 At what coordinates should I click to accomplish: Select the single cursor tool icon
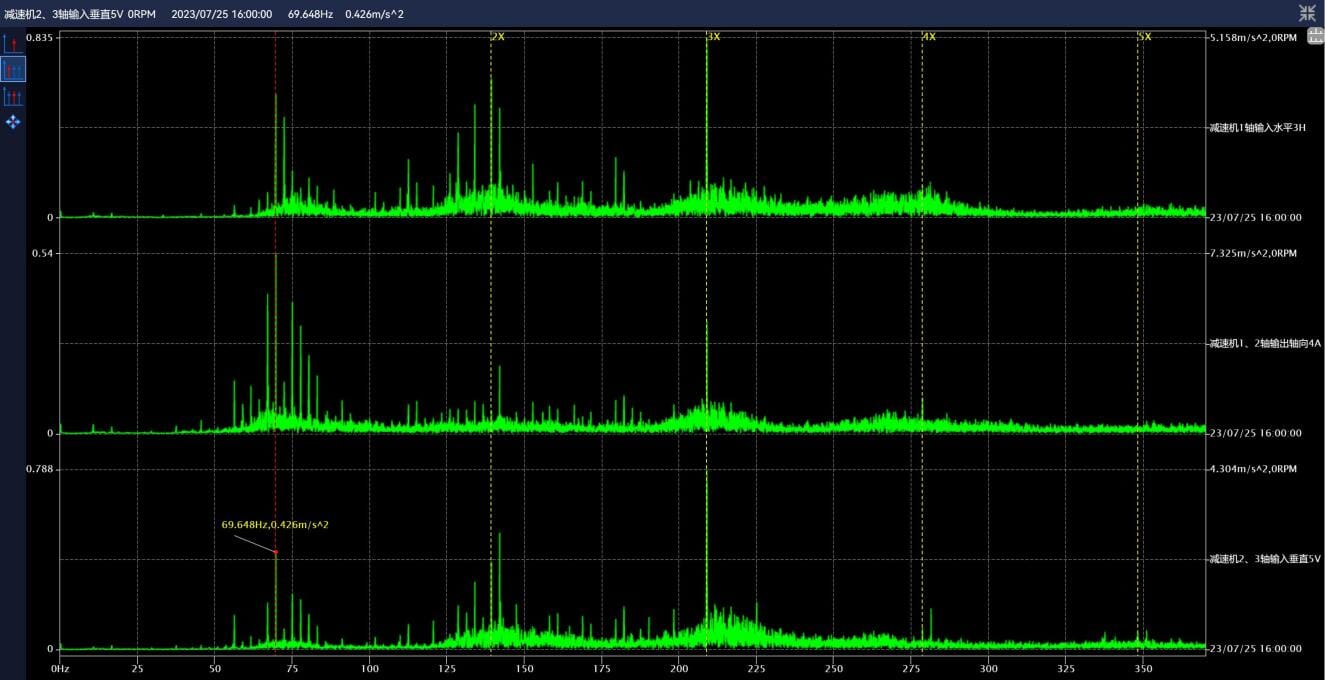pyautogui.click(x=13, y=44)
